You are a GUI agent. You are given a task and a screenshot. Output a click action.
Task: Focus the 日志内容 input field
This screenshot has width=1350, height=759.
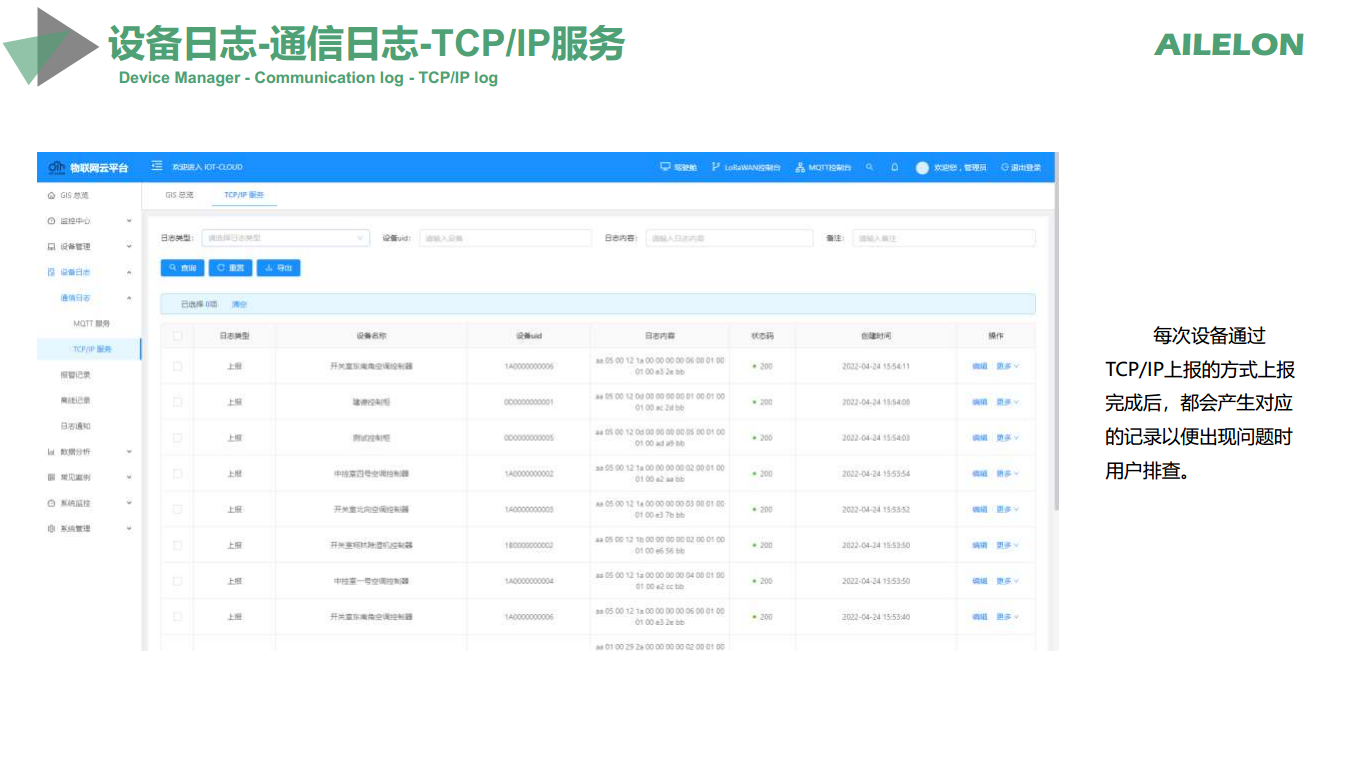[729, 238]
